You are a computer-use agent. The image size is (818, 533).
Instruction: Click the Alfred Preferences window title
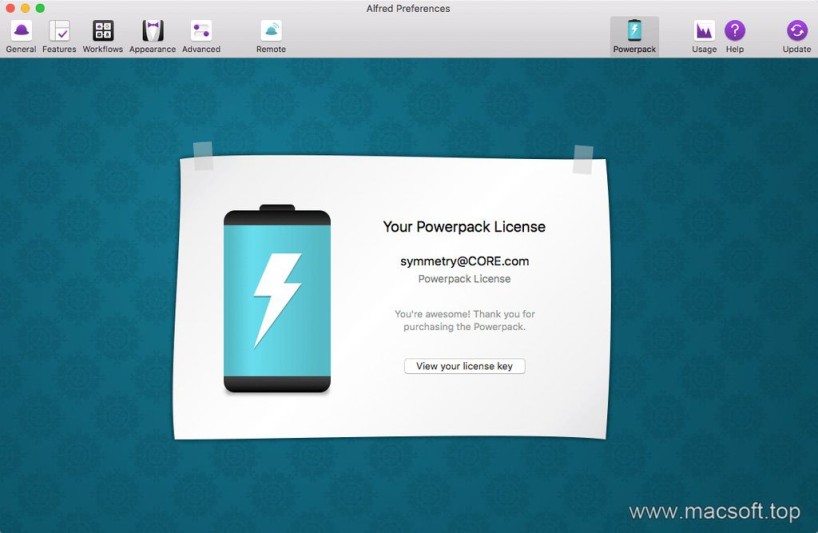[x=408, y=8]
